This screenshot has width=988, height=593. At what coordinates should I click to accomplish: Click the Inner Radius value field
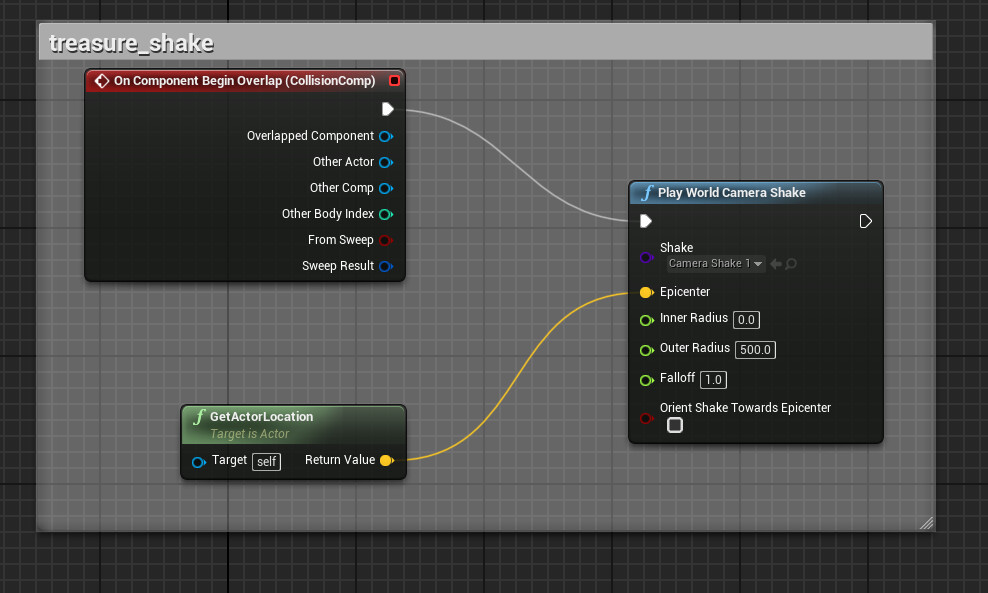point(746,320)
